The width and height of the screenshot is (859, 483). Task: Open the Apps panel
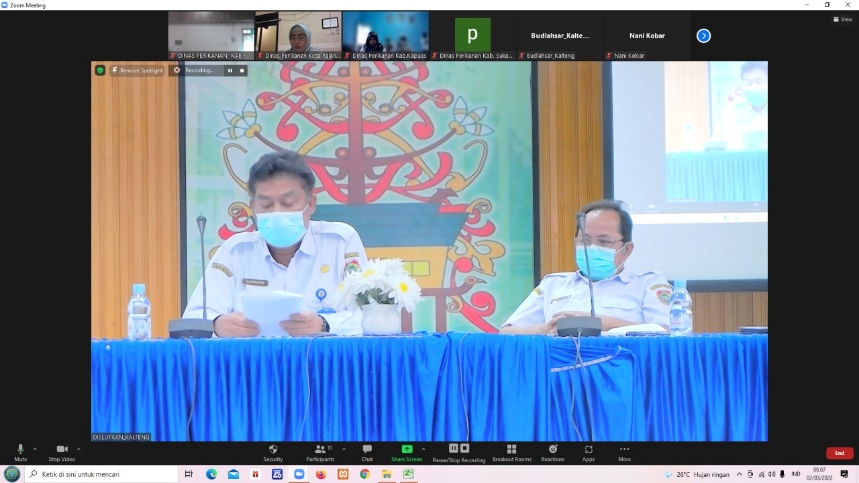[x=588, y=451]
